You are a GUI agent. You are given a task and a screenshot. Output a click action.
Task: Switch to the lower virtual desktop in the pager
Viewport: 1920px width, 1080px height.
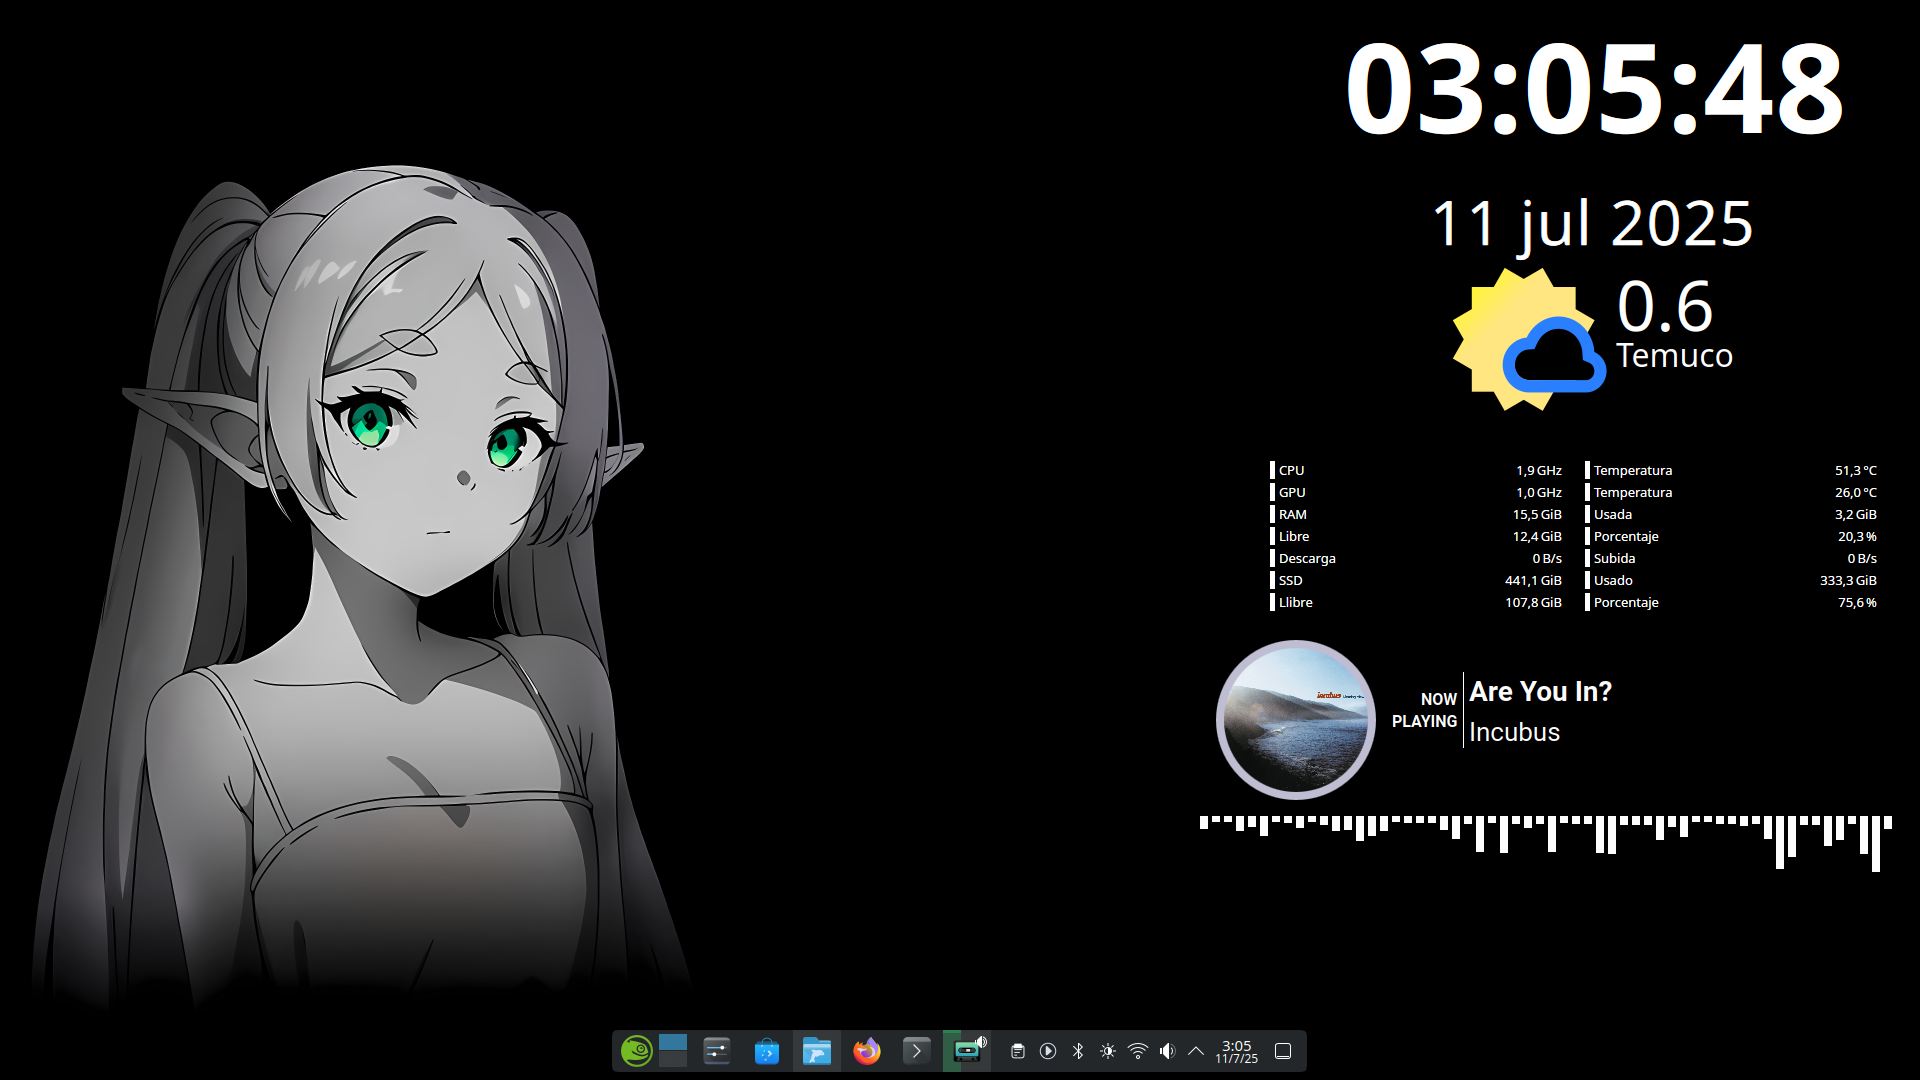pos(673,1060)
